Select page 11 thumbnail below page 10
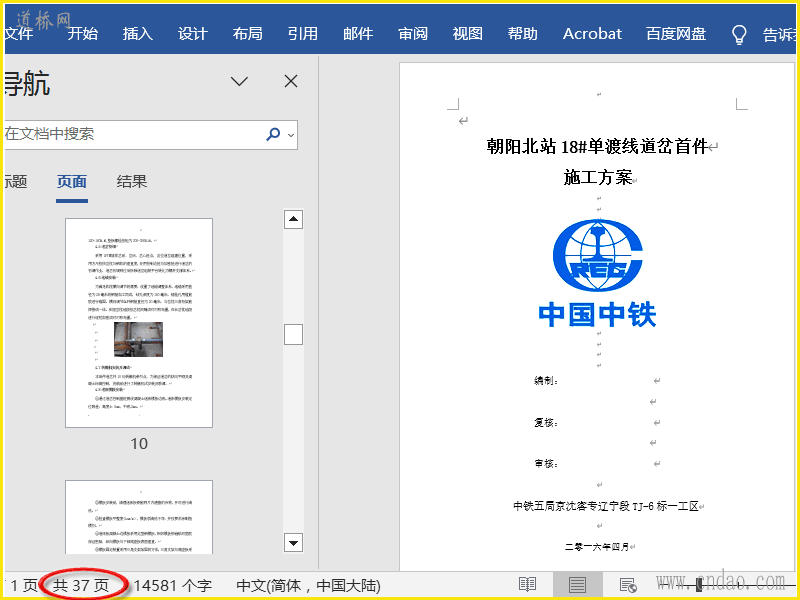The width and height of the screenshot is (800, 600). [139, 517]
